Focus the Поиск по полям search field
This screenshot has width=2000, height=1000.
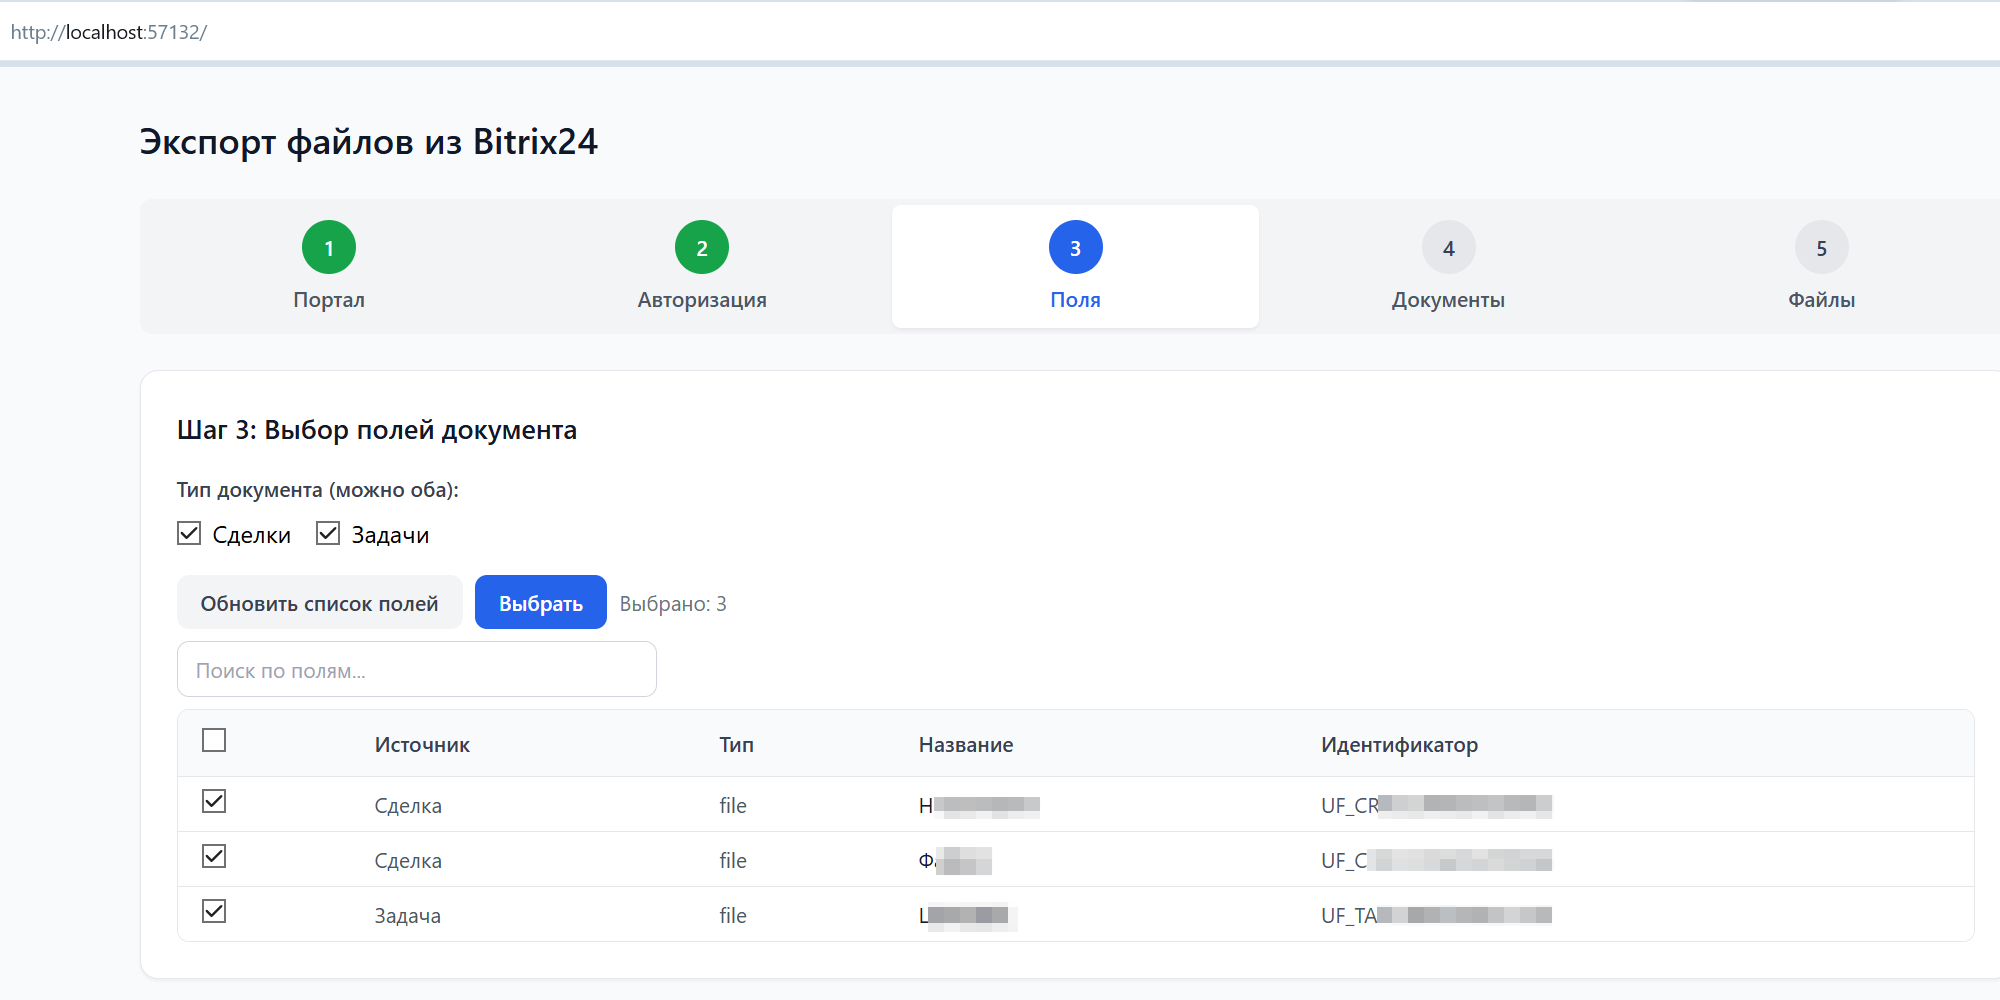(416, 670)
